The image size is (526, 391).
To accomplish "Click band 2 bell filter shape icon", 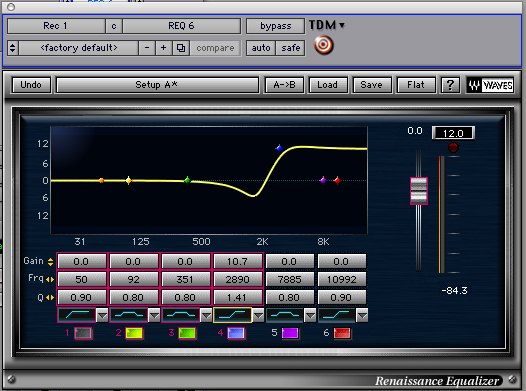I will [129, 315].
